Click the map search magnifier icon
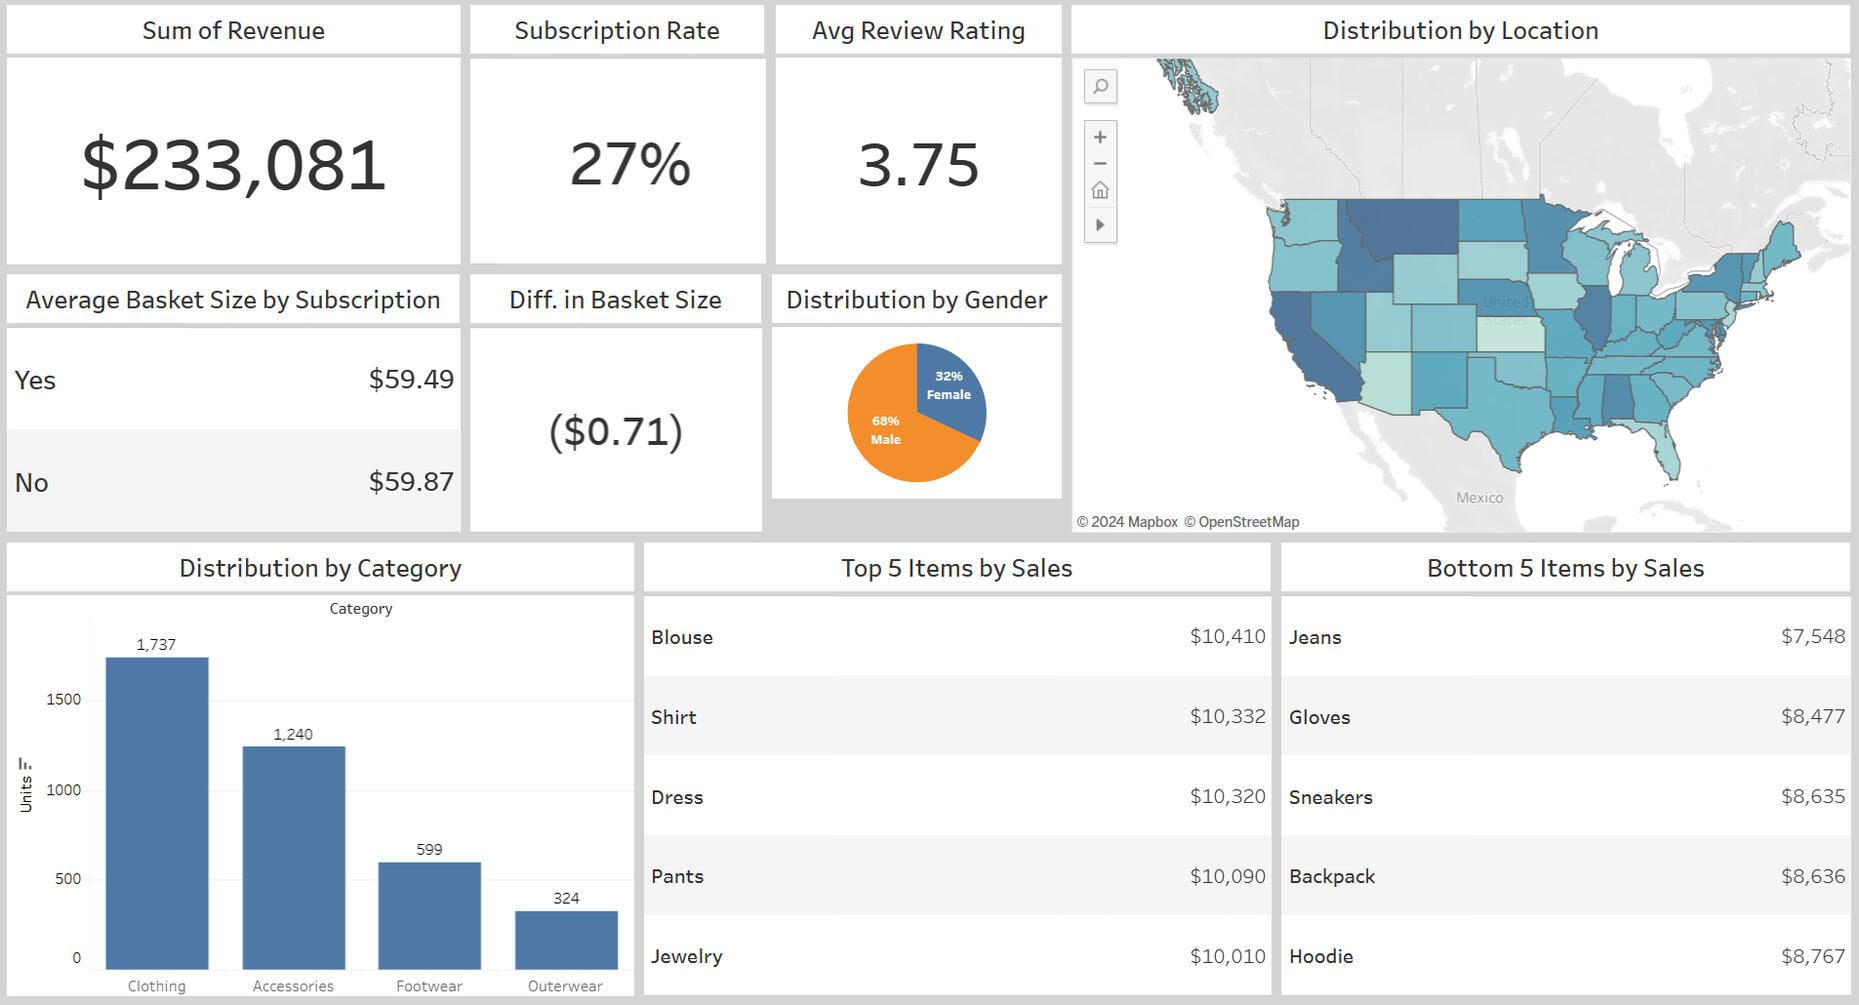Screen dimensions: 1859x1005 (x=1100, y=87)
